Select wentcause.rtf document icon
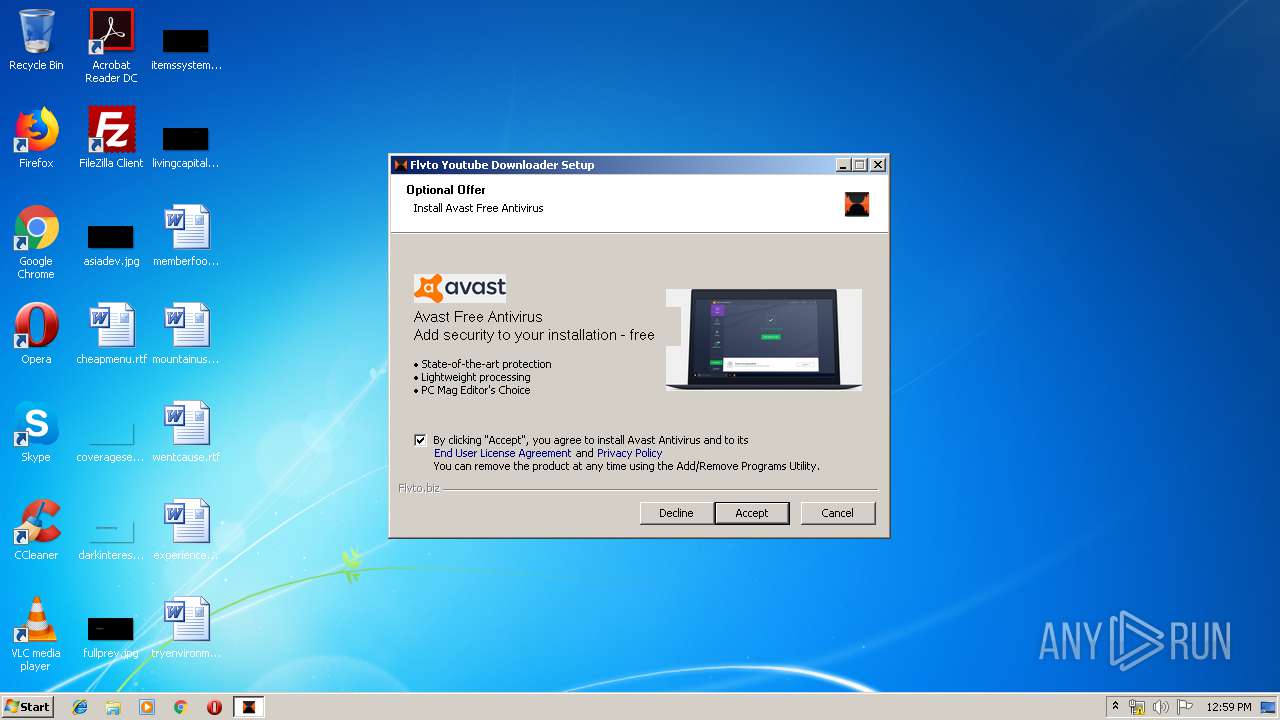 click(x=186, y=432)
